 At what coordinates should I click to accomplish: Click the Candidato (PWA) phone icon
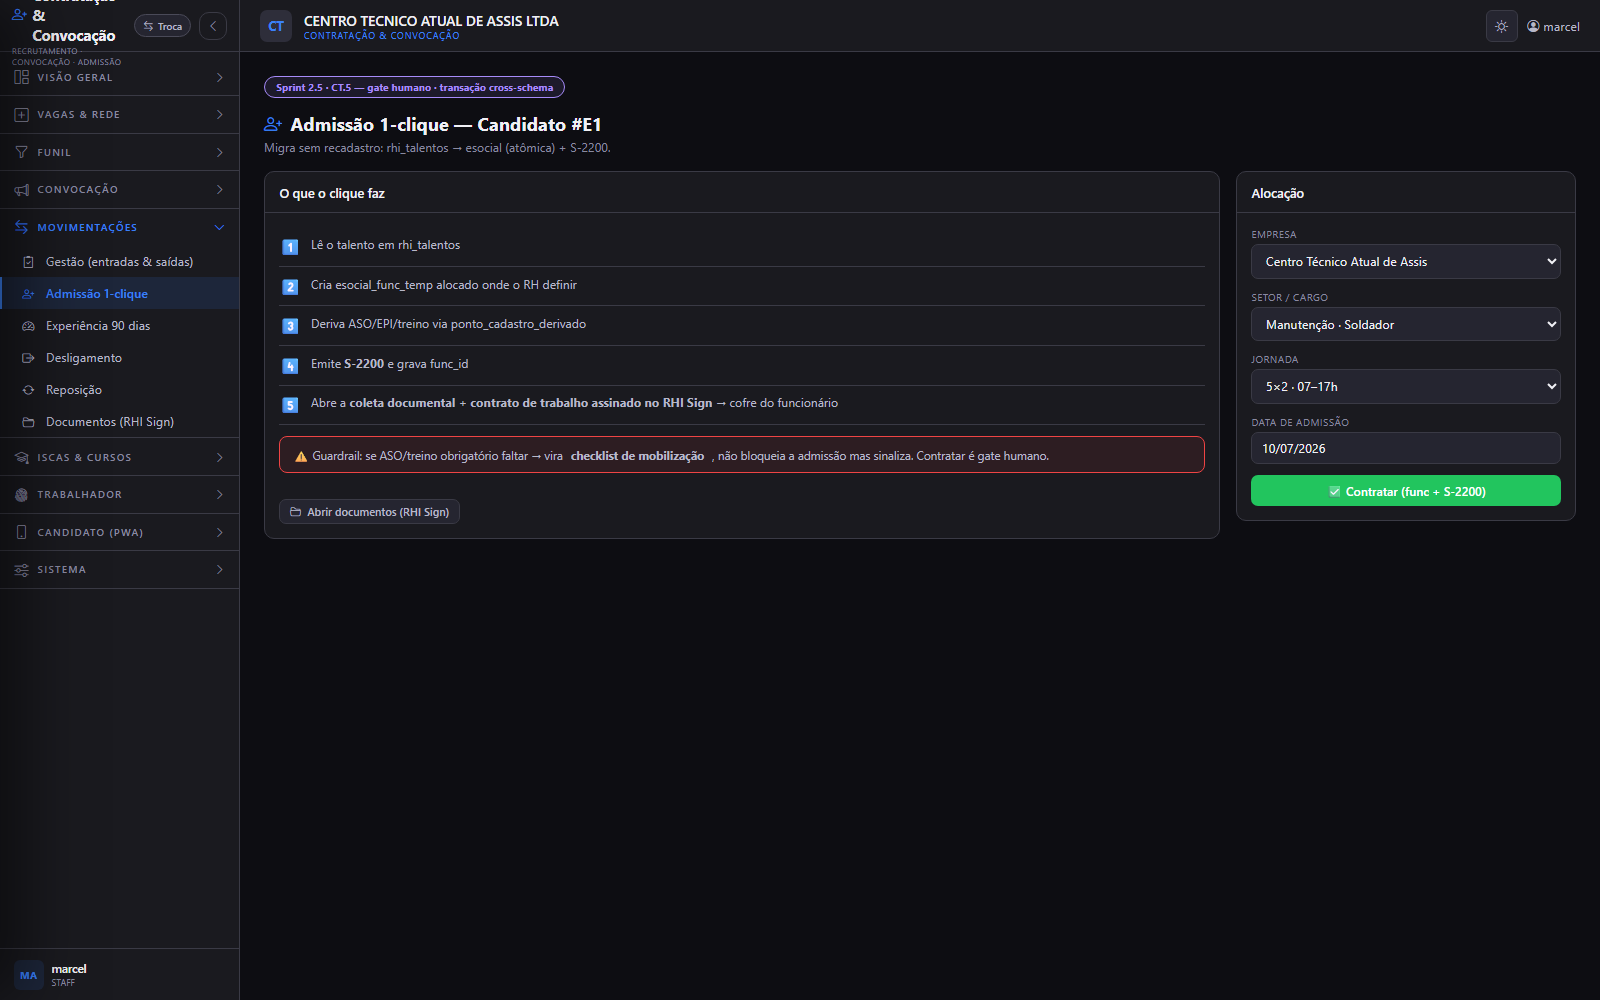[x=21, y=533]
